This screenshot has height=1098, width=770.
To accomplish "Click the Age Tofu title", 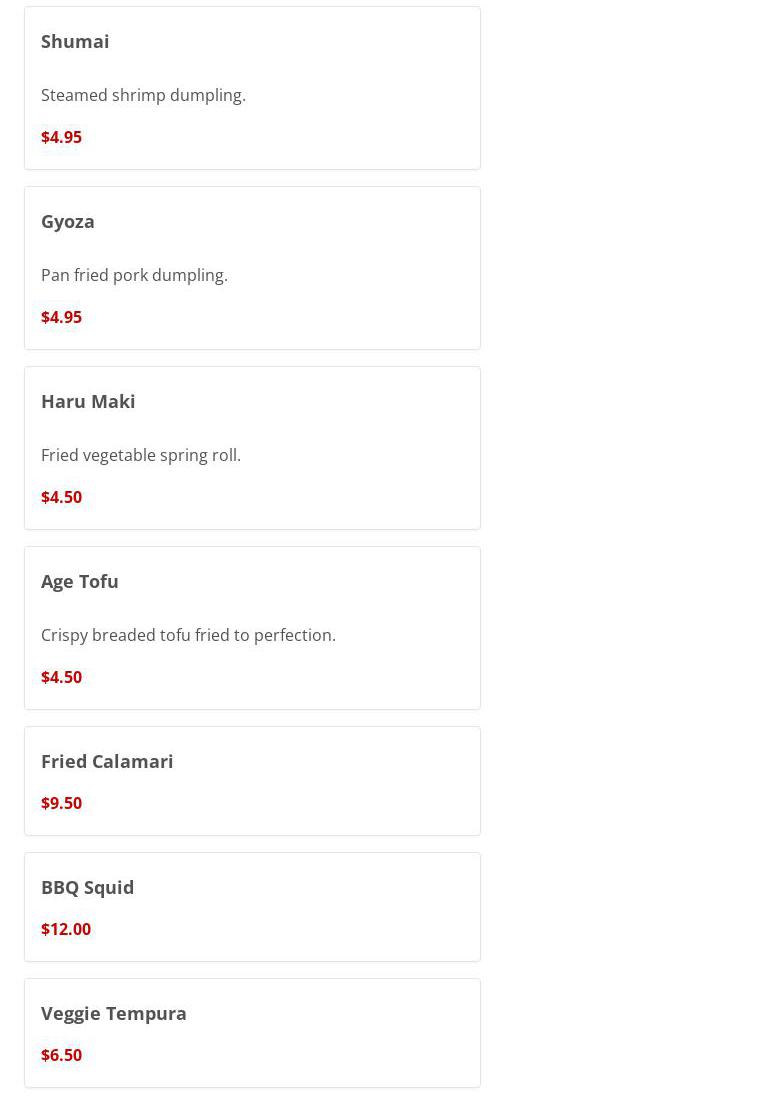I will (80, 581).
